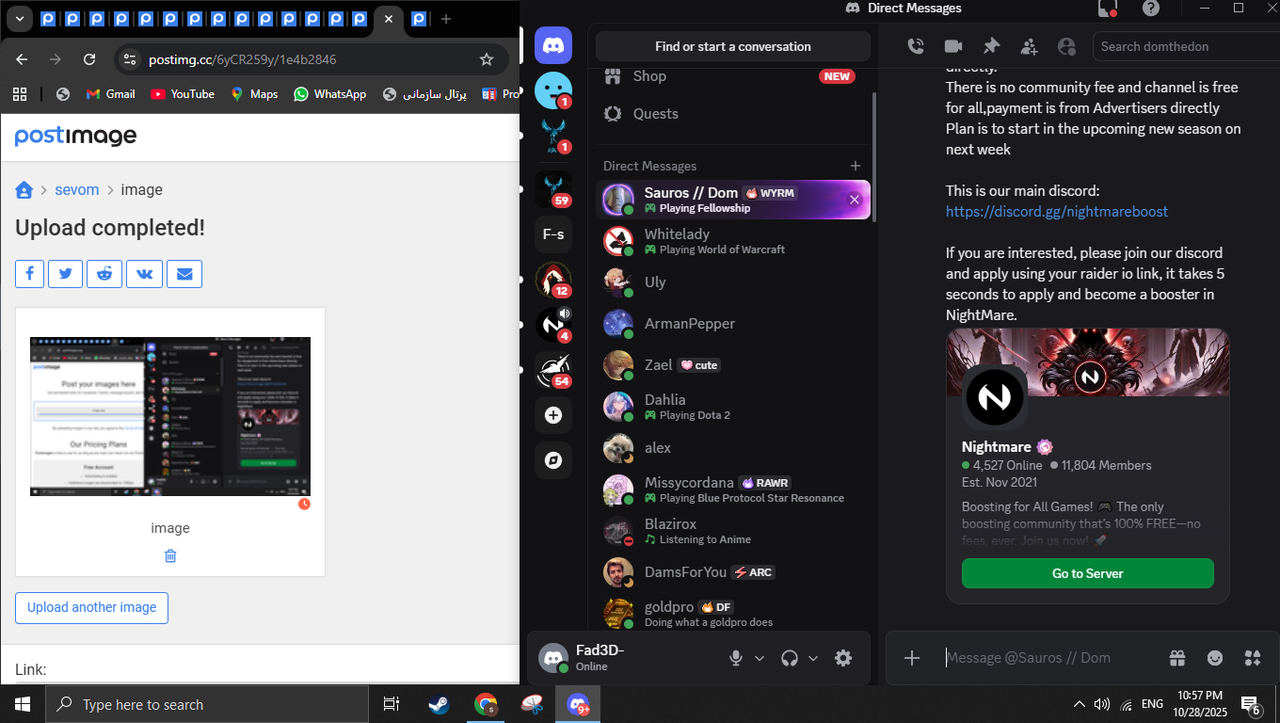This screenshot has width=1280, height=723.
Task: Expand microphone input options chevron
Action: click(x=759, y=658)
